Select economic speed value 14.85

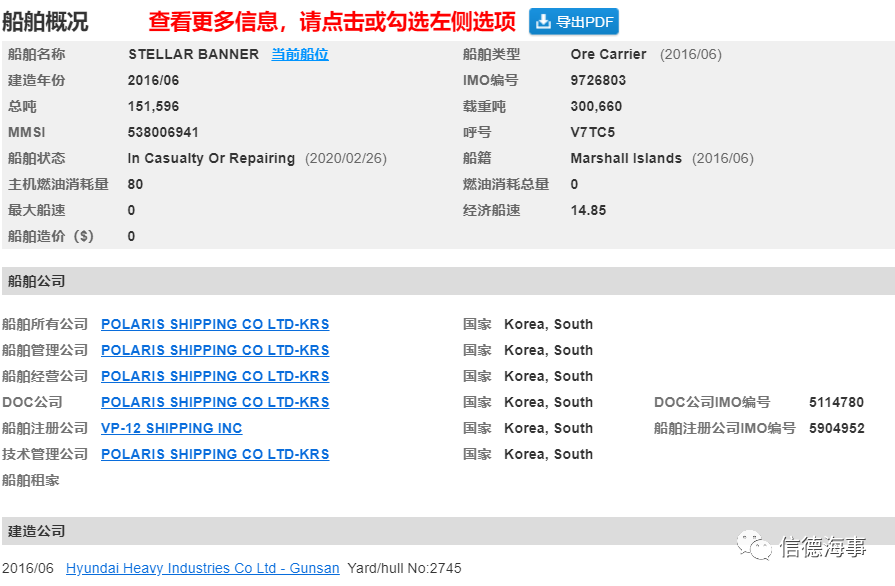coord(588,211)
